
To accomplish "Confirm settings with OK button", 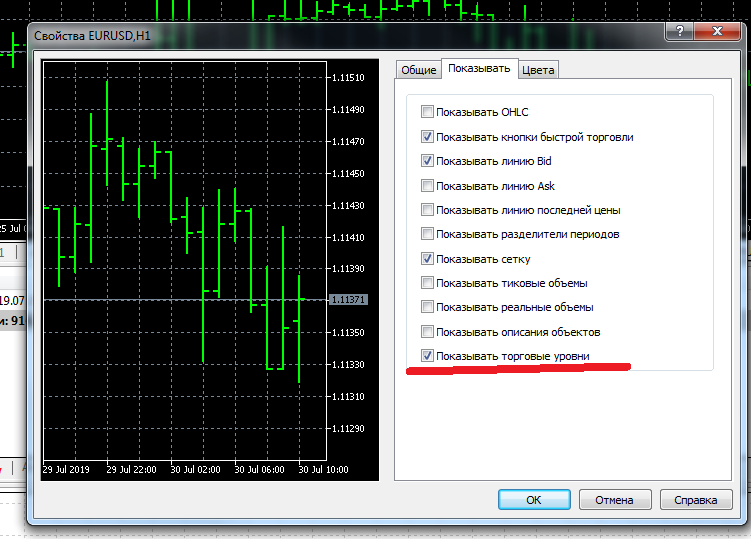I will point(534,500).
